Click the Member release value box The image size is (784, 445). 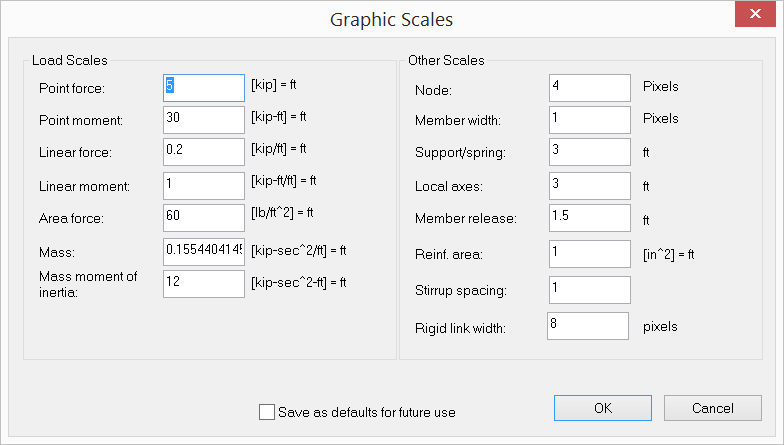[589, 218]
